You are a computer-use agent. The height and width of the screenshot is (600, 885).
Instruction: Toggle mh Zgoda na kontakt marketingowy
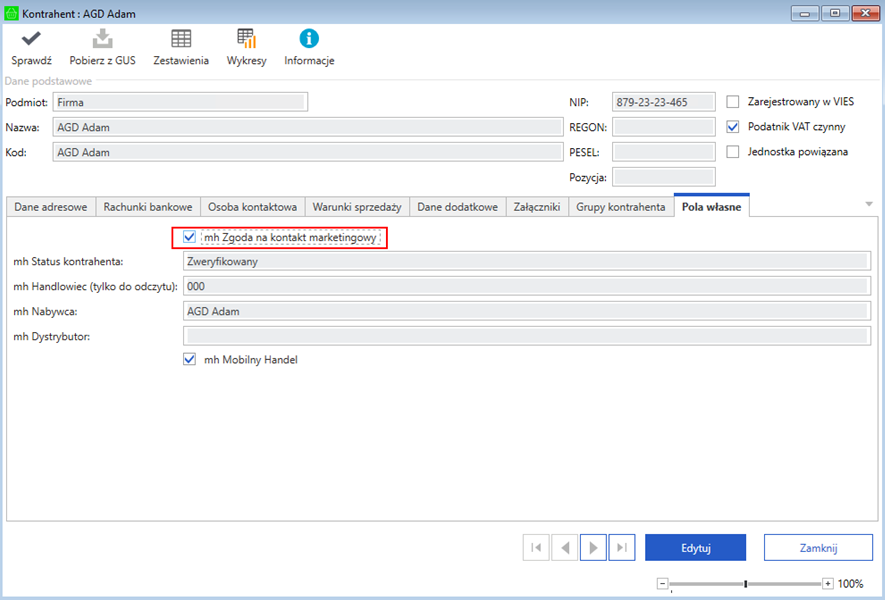[x=190, y=237]
